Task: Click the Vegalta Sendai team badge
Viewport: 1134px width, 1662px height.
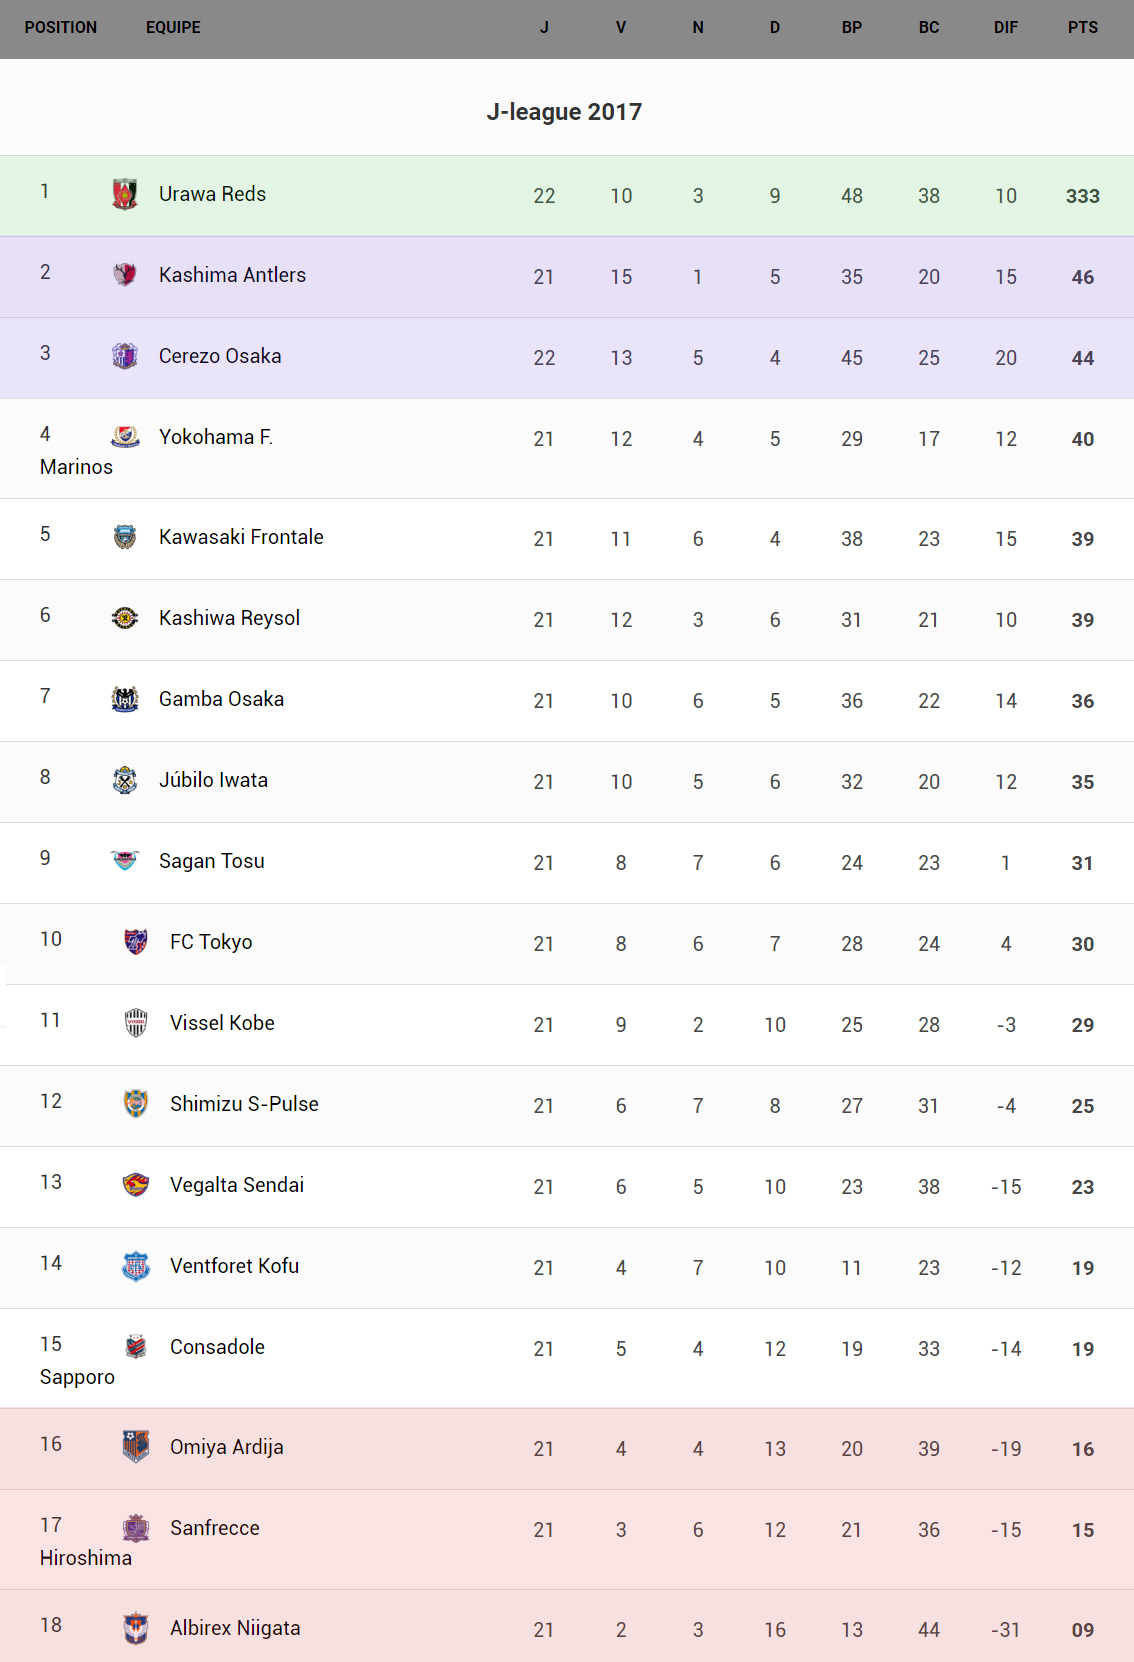Action: (x=136, y=1185)
